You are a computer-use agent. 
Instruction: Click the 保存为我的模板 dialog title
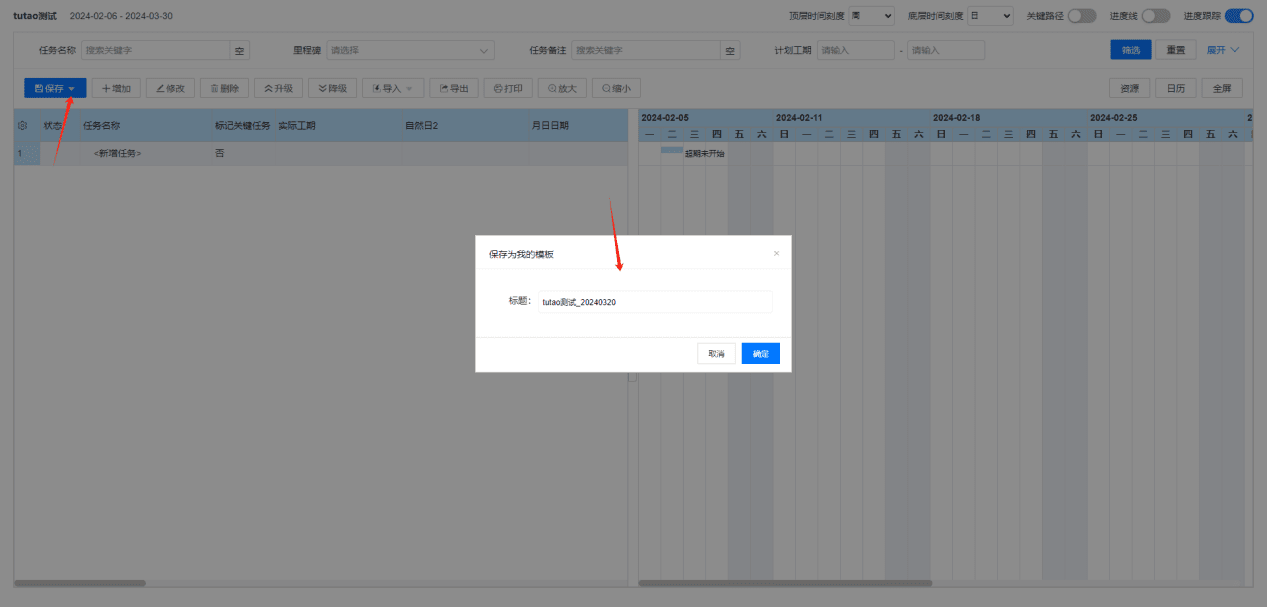point(521,254)
